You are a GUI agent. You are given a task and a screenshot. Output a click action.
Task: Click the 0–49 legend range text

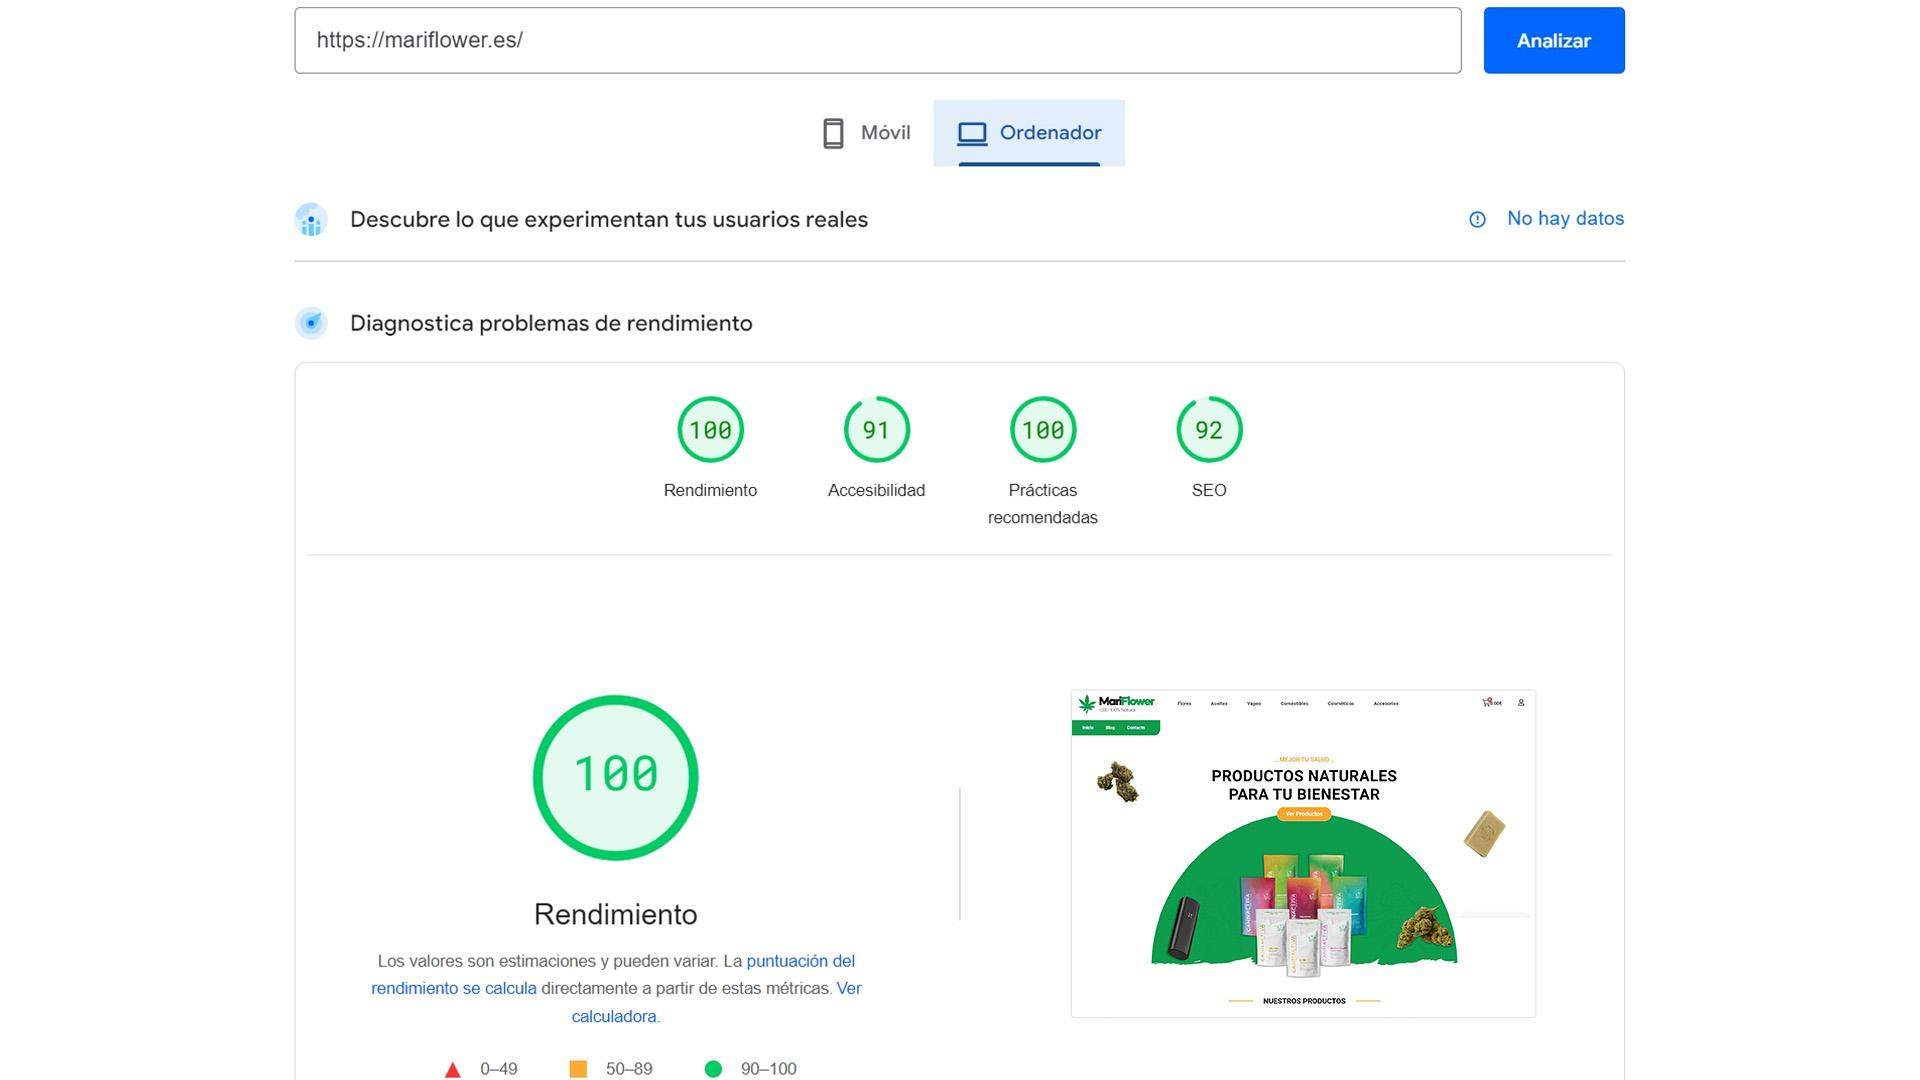[499, 1069]
